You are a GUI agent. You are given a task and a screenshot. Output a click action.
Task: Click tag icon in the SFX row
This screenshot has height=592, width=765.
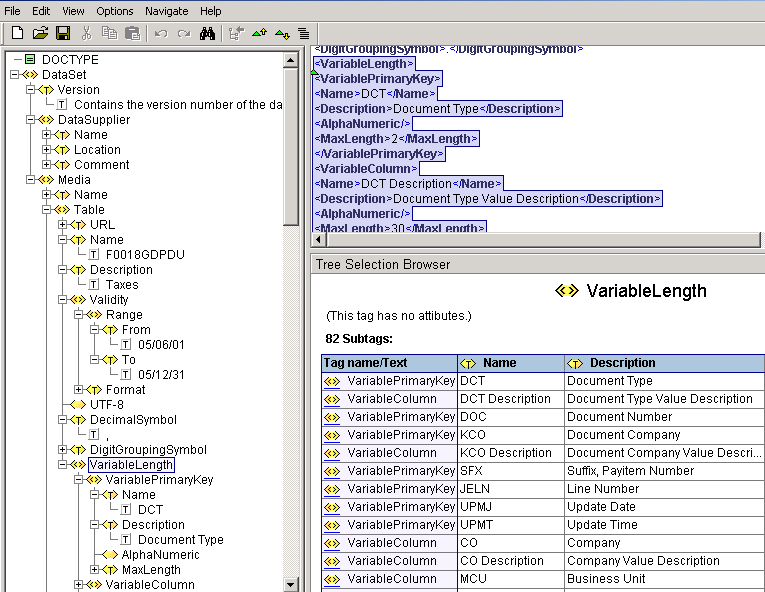(x=332, y=471)
